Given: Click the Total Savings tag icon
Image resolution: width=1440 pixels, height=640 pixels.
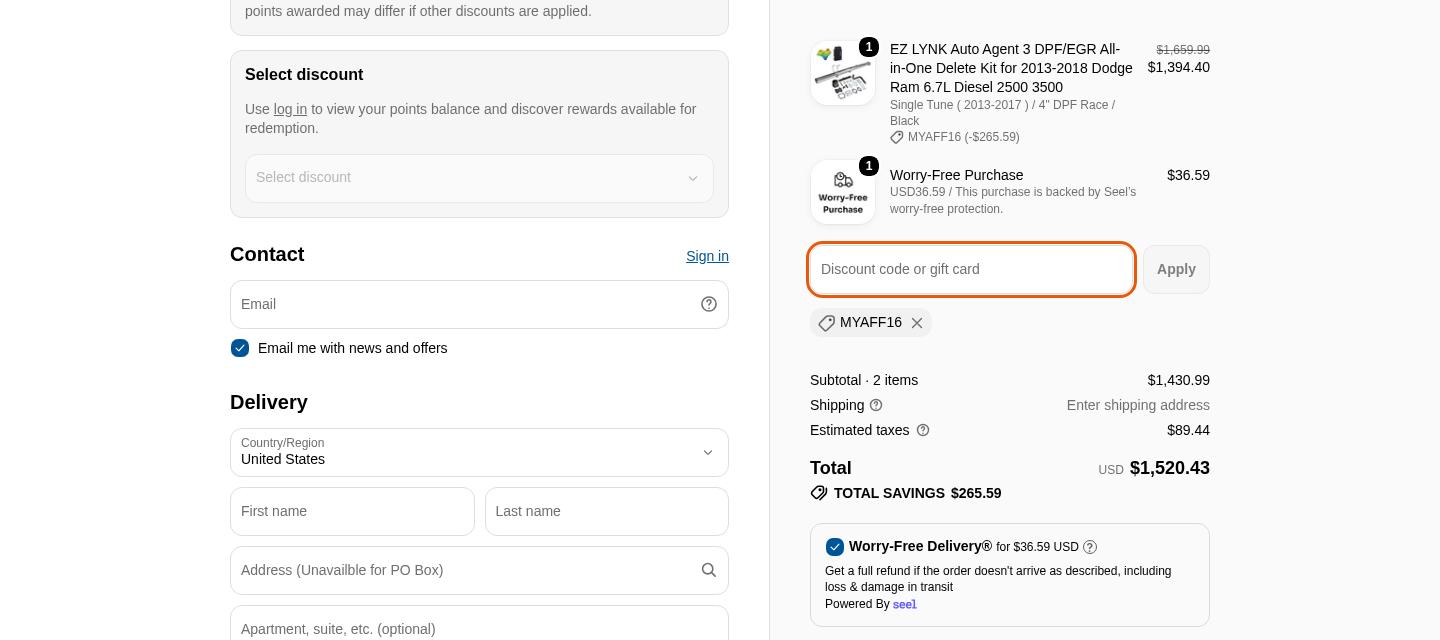Looking at the screenshot, I should (819, 493).
